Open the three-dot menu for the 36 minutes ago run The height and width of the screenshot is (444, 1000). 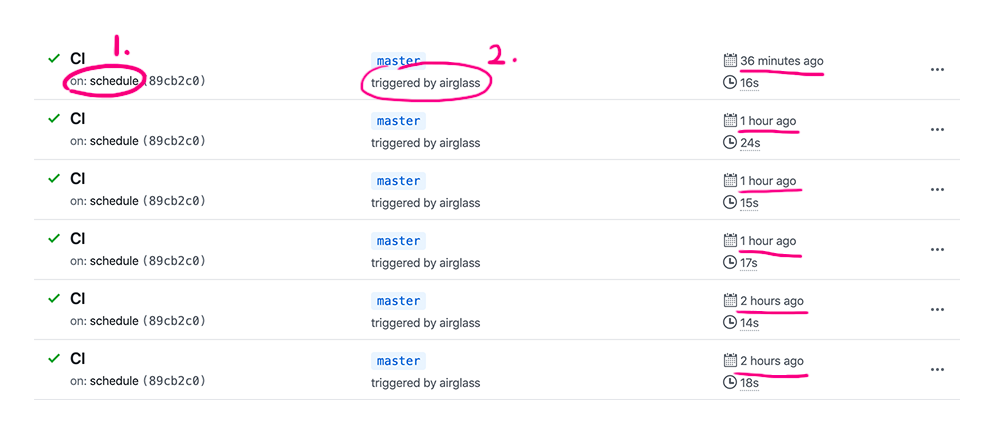click(x=937, y=70)
